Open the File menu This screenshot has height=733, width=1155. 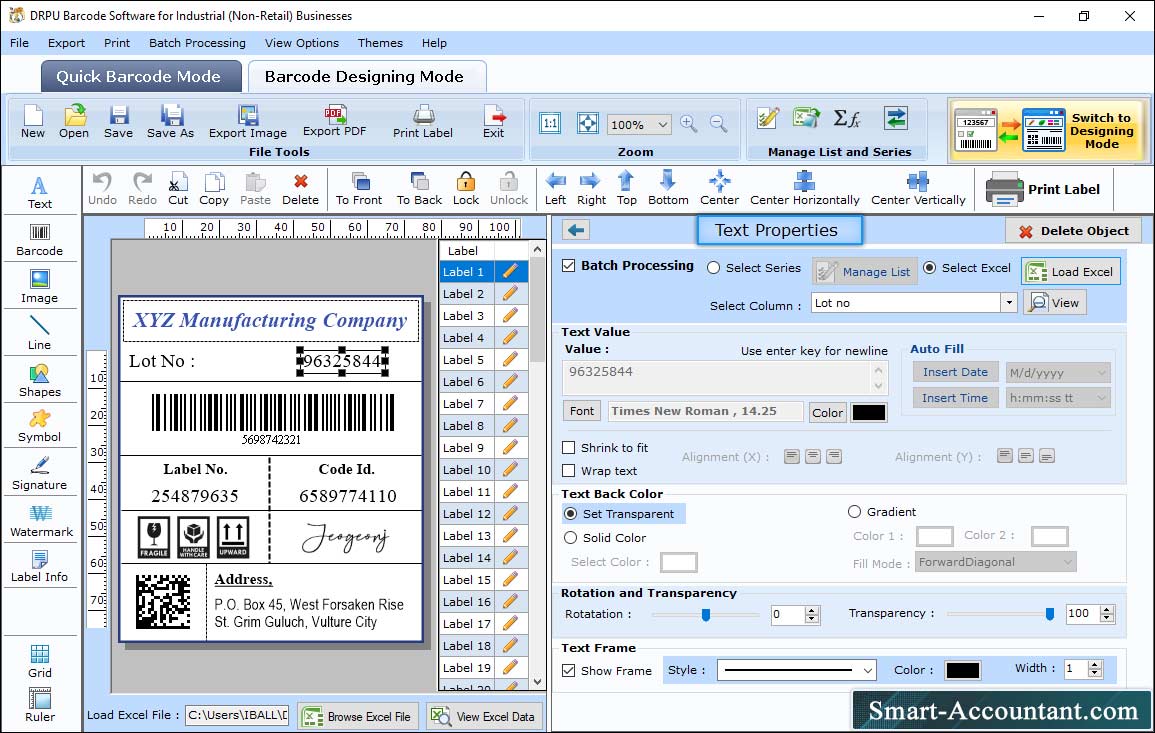(19, 43)
